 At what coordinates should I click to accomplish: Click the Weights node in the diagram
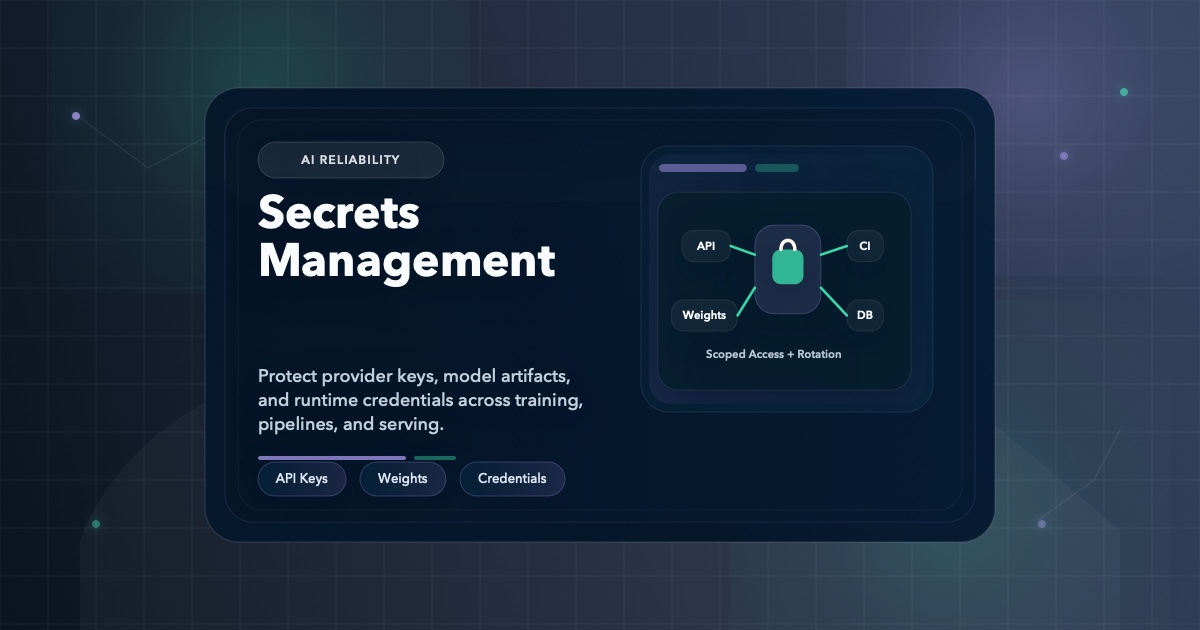tap(705, 315)
